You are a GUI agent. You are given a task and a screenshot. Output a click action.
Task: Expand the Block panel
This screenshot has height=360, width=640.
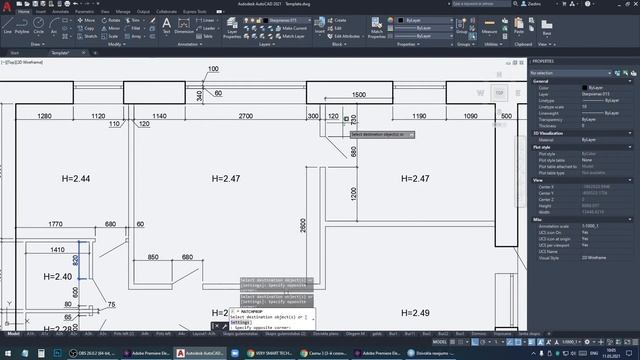point(339,44)
